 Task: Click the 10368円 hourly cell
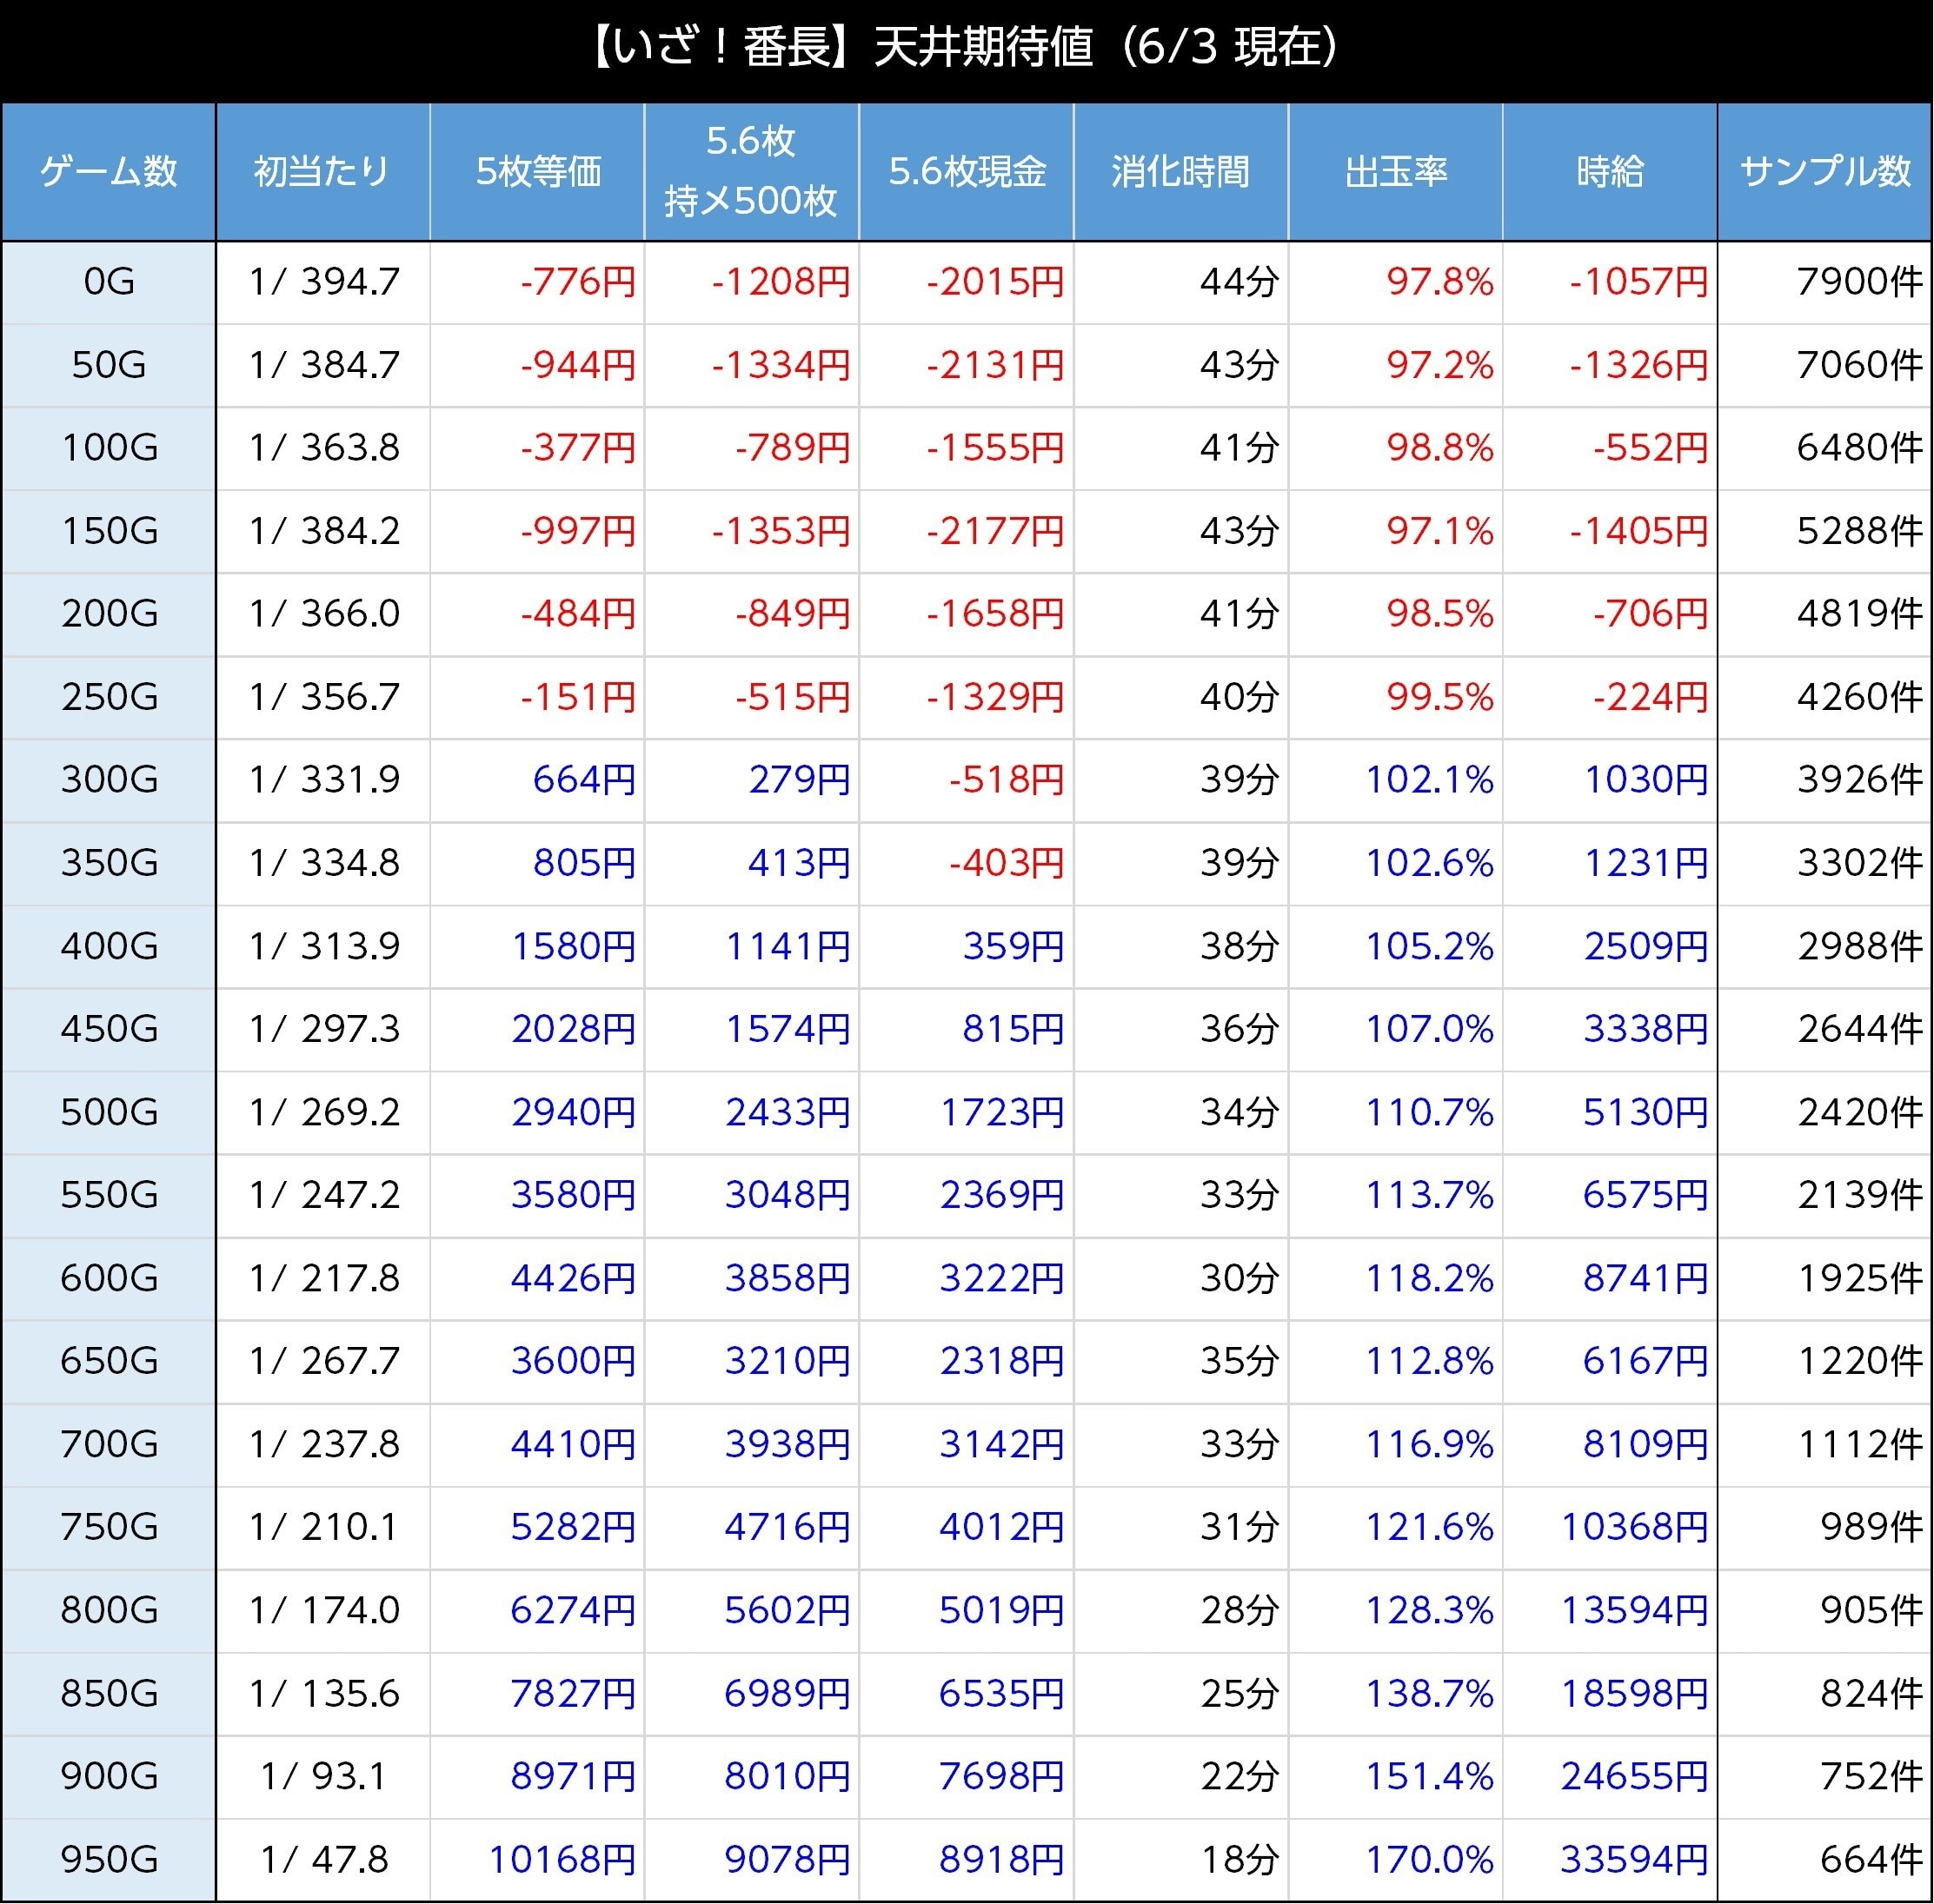point(1610,1527)
